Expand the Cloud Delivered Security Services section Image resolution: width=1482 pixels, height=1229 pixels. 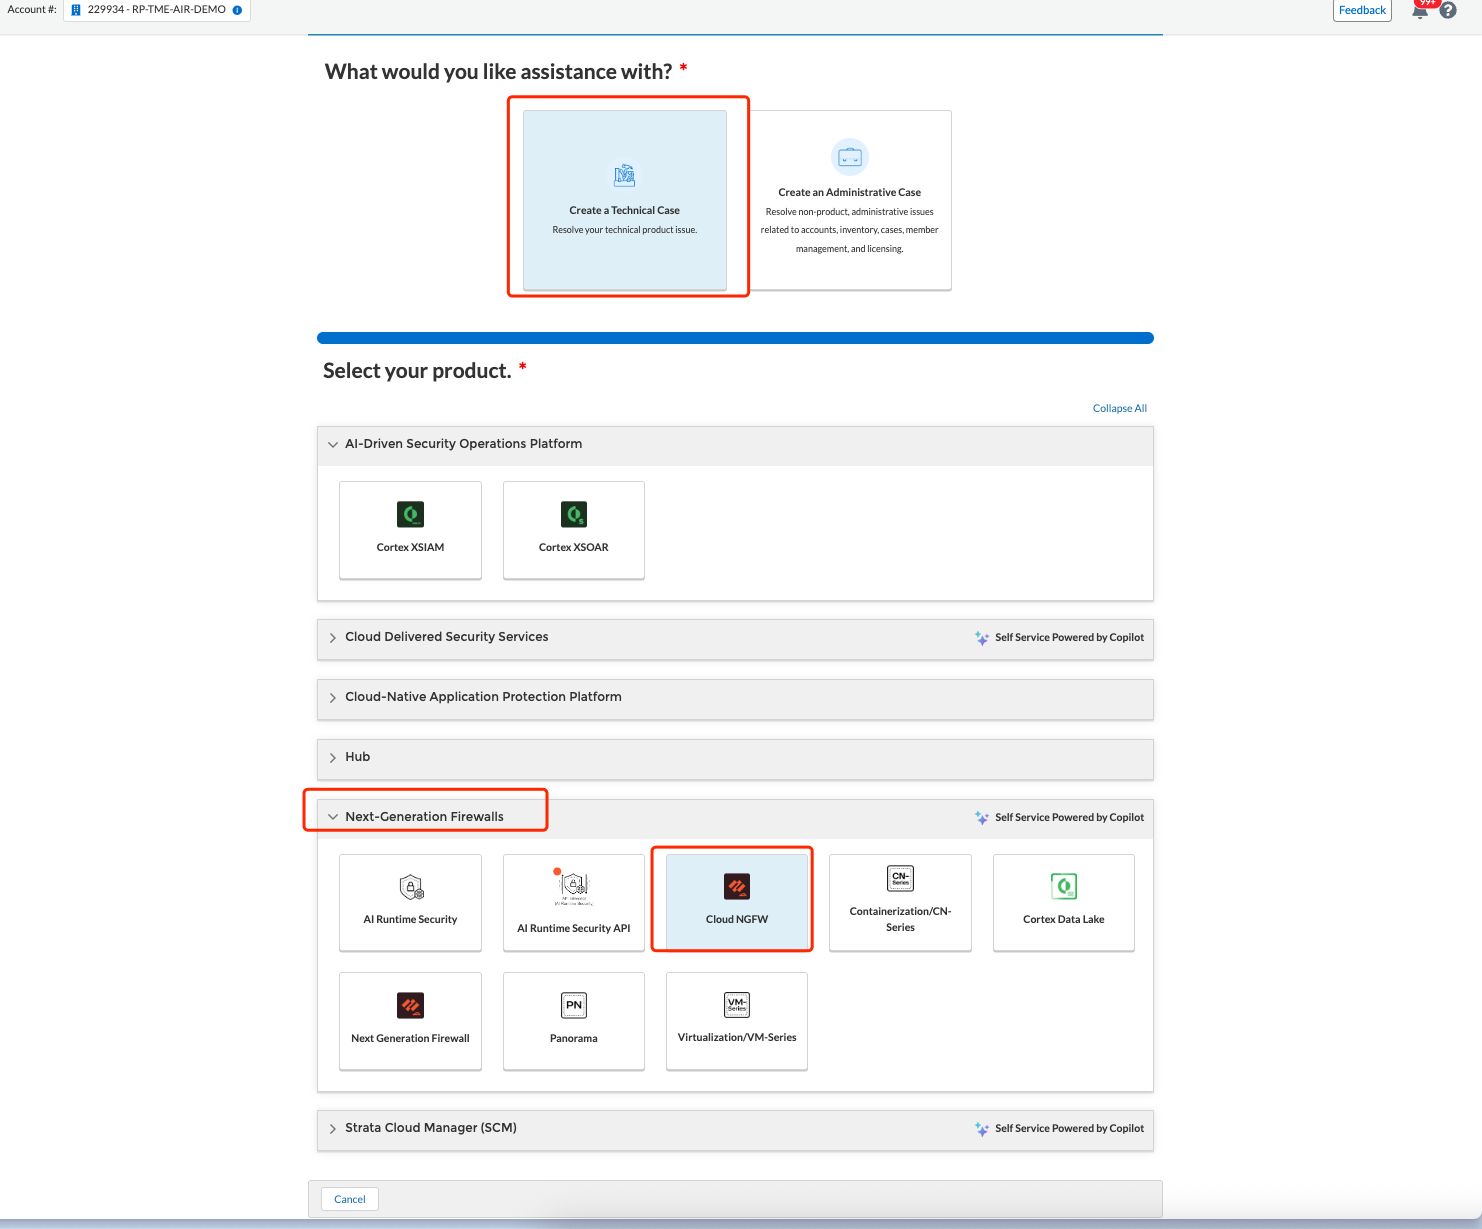[x=333, y=637]
